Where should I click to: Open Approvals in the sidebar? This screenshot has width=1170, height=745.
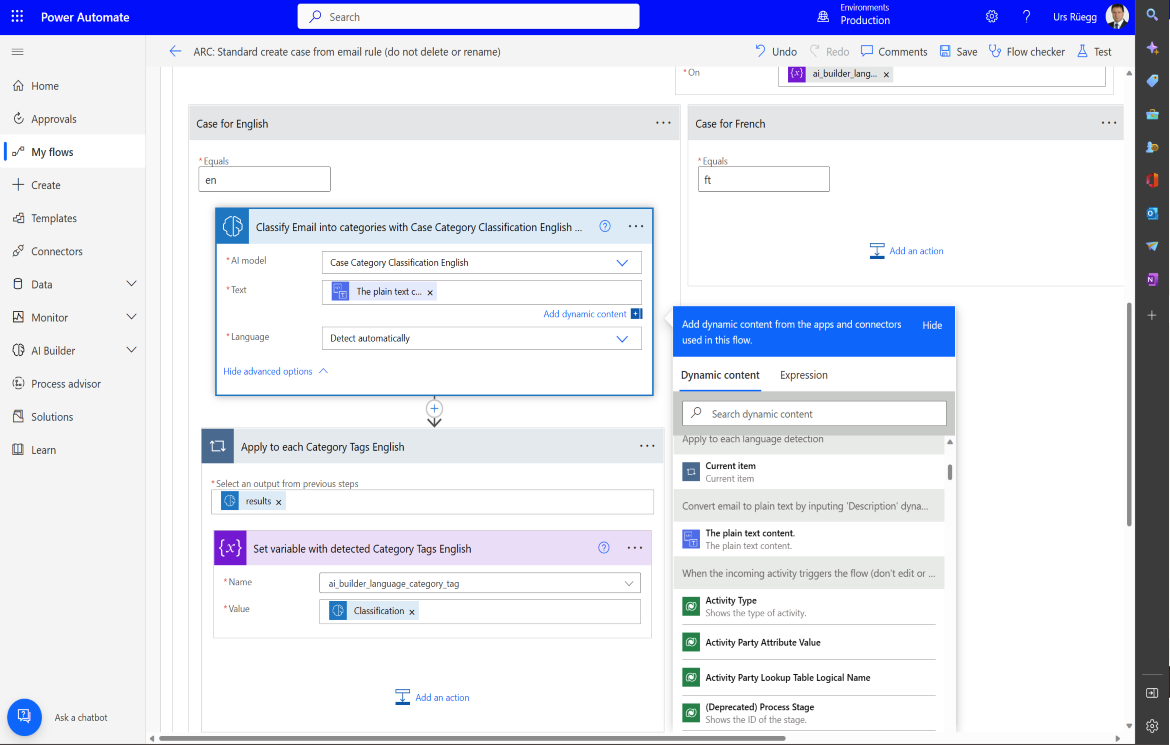pos(73,119)
